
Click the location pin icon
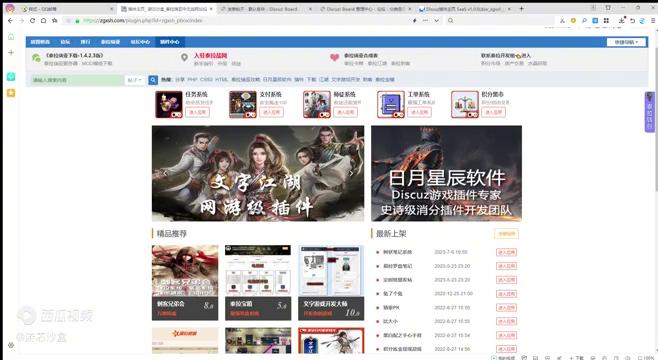click(x=184, y=58)
